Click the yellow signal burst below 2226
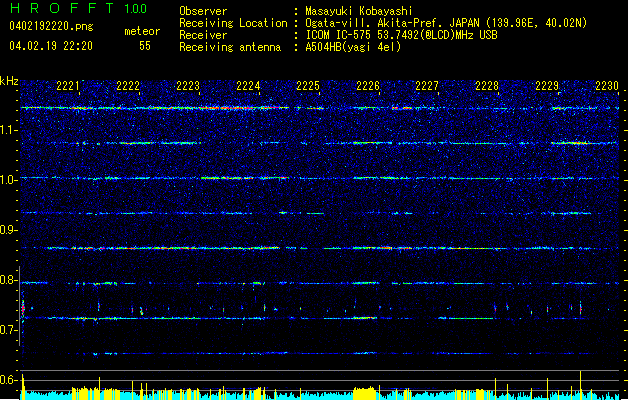 coord(364,393)
